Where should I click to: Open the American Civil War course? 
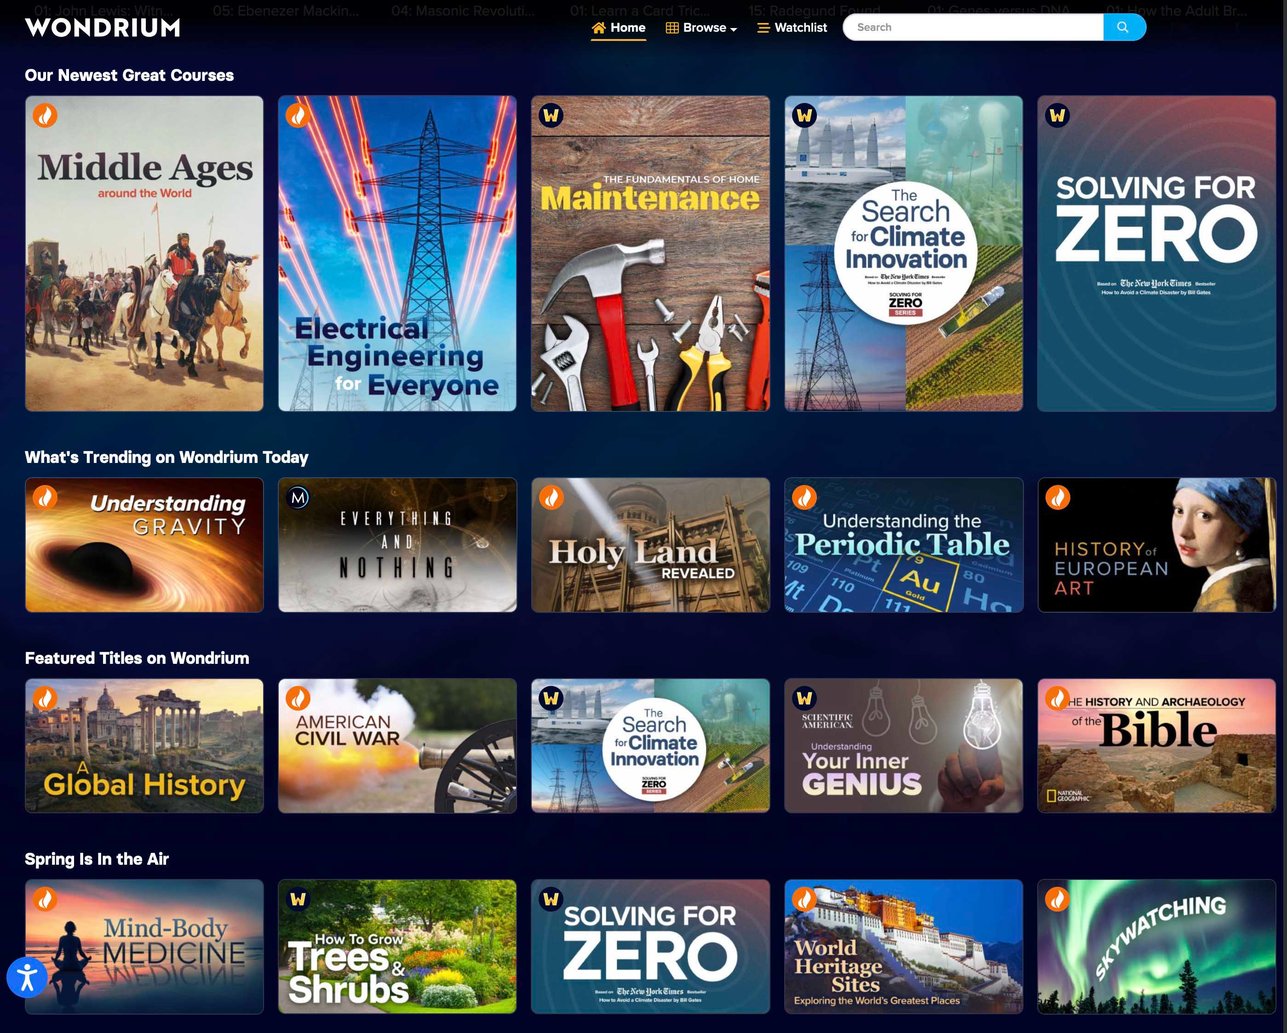coord(397,746)
